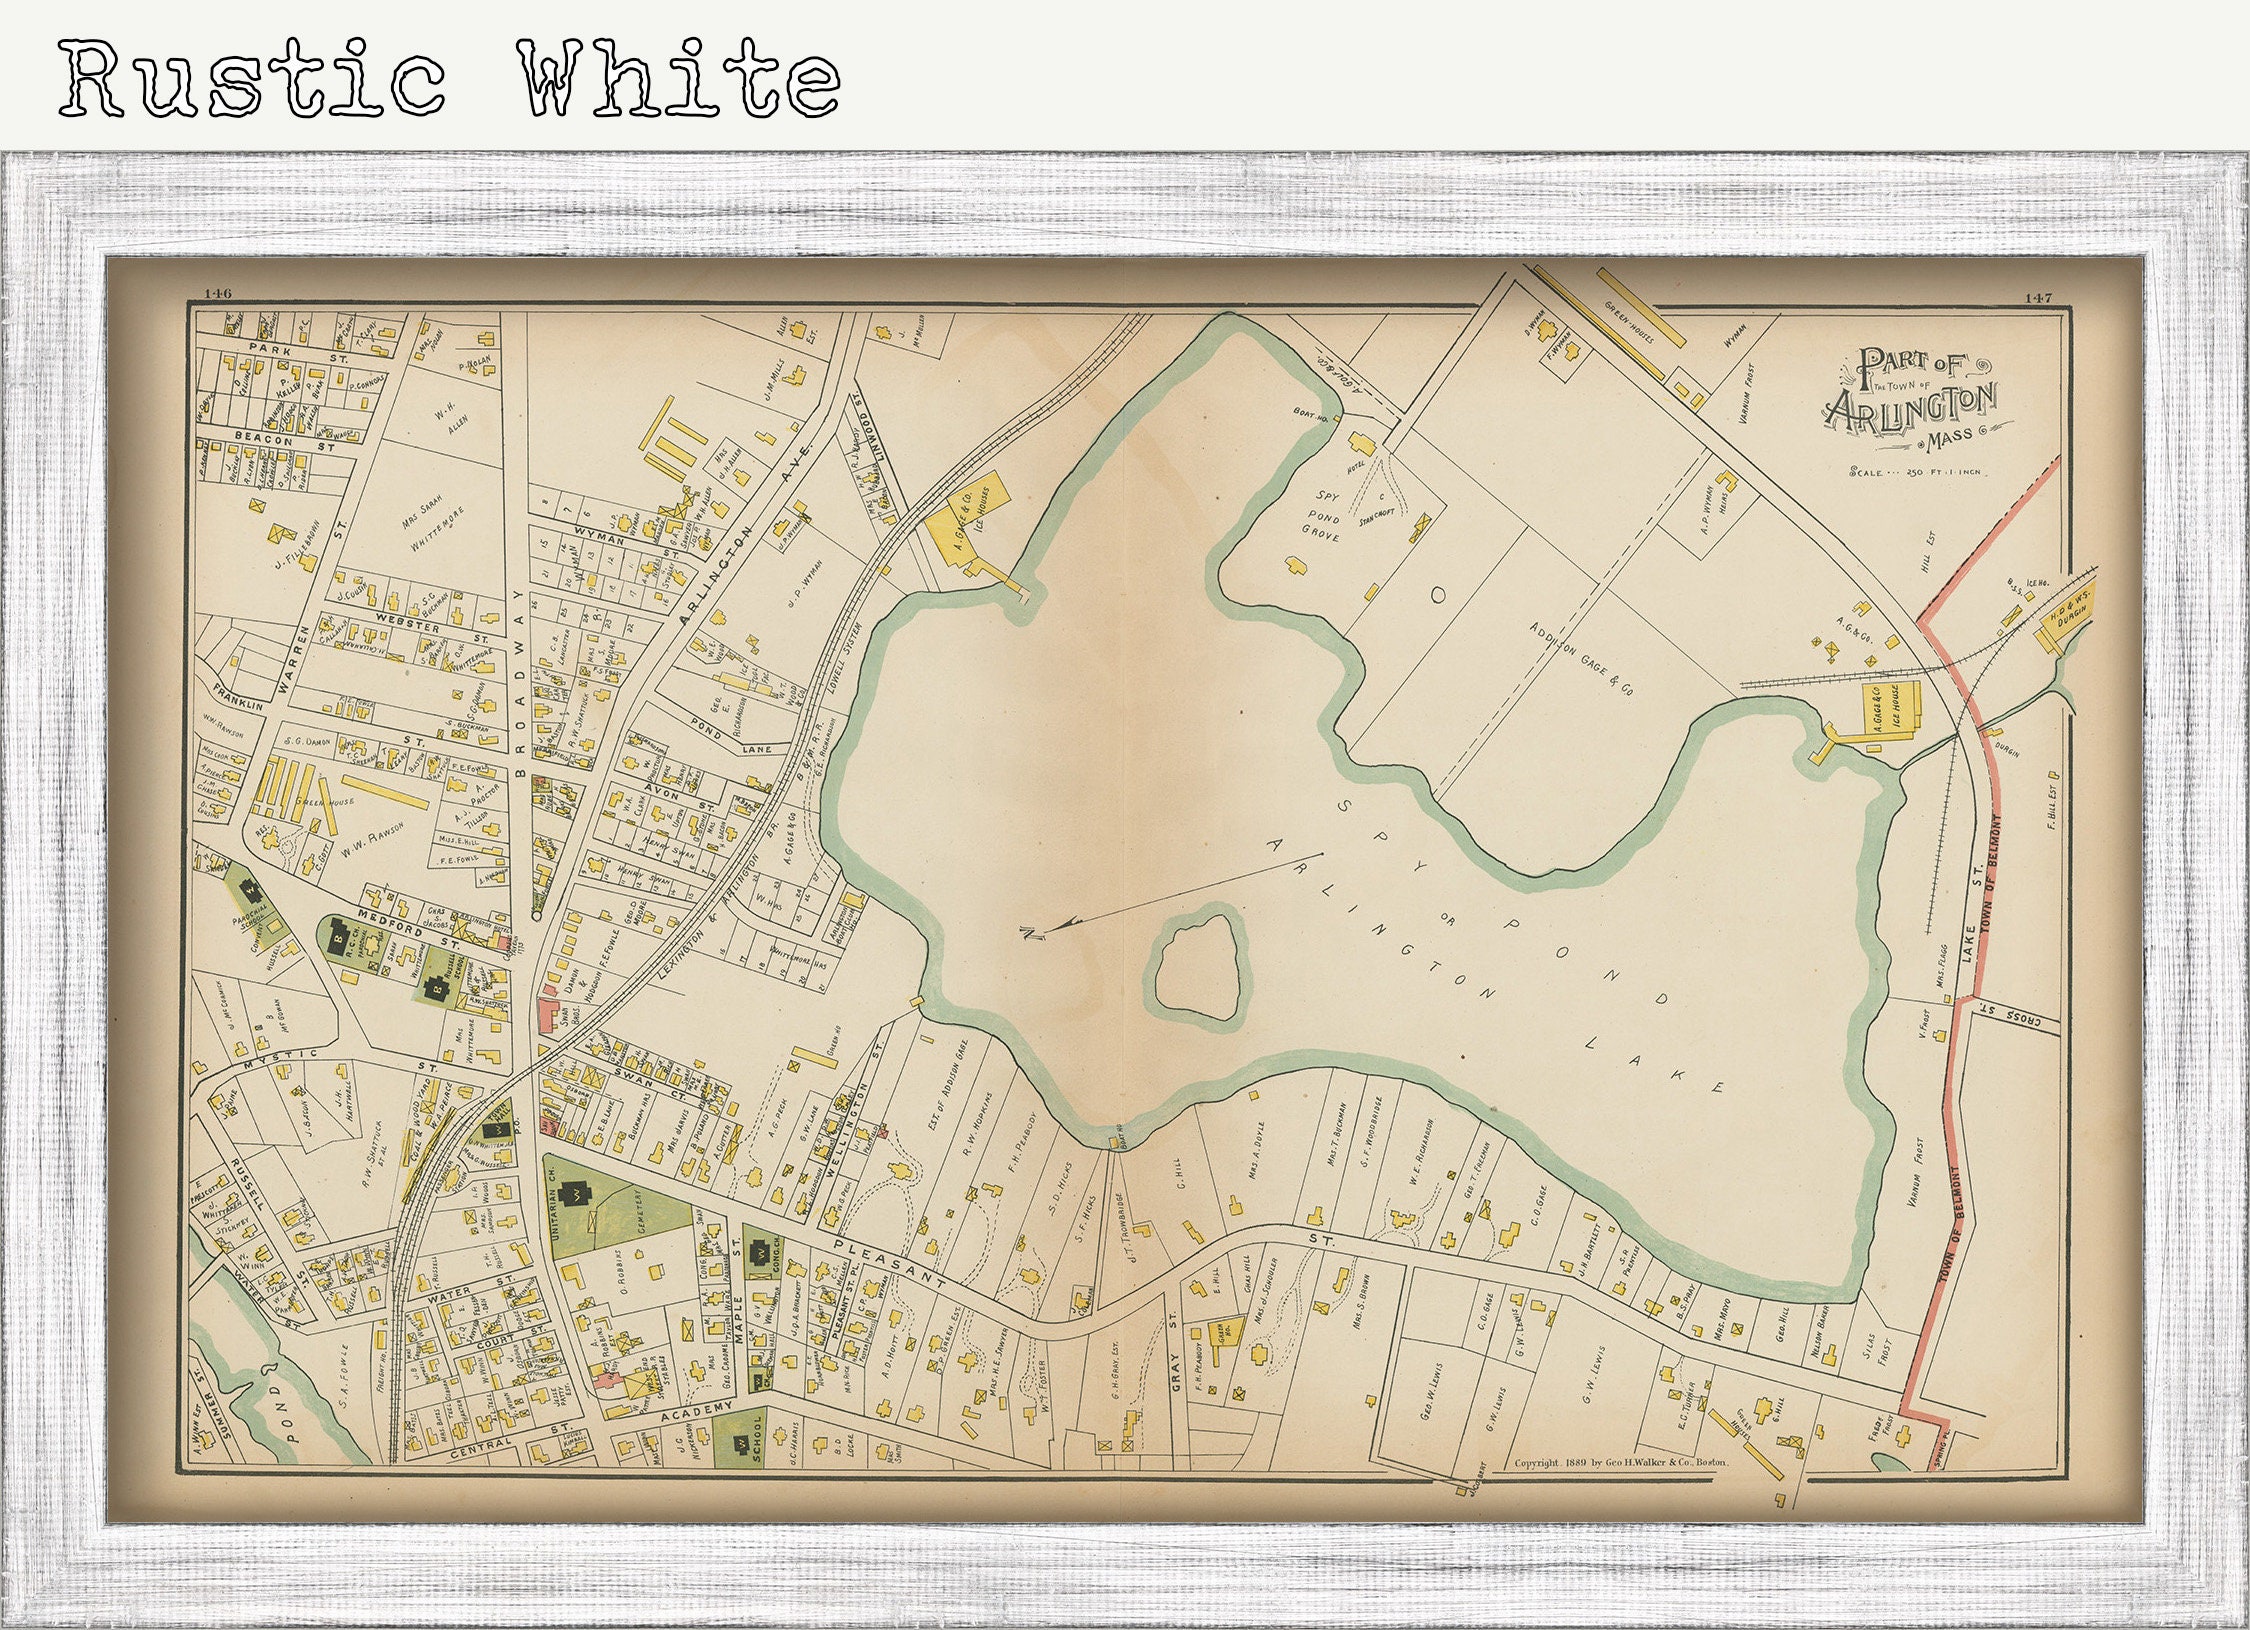Click the 'BEACON ST' street label

click(x=283, y=441)
